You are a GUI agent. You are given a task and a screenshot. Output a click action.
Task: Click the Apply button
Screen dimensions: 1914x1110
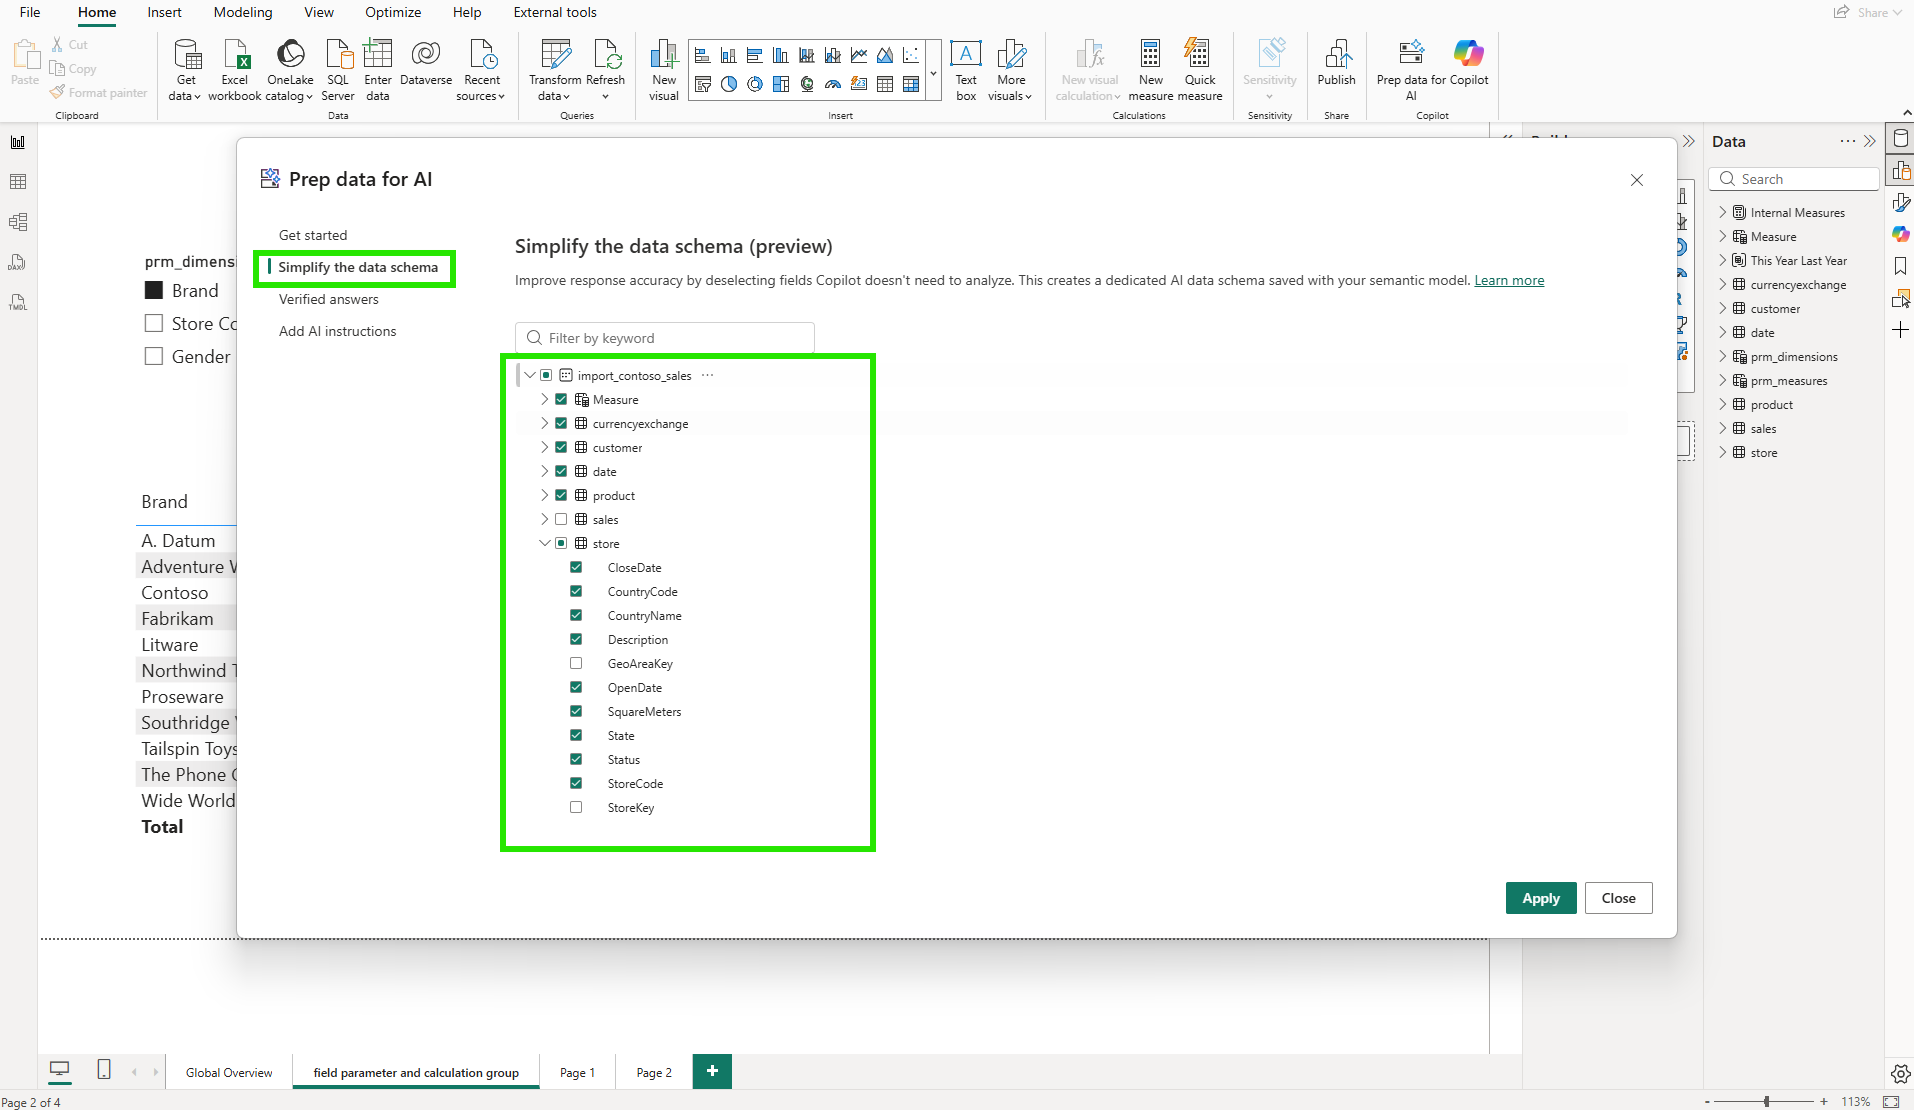point(1541,898)
